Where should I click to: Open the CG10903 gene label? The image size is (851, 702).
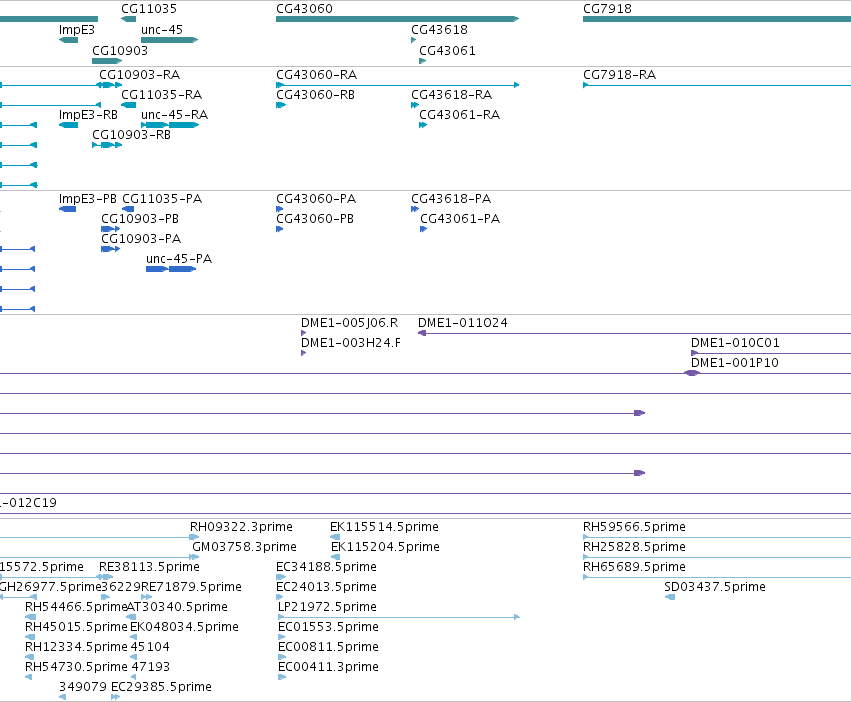click(x=120, y=50)
